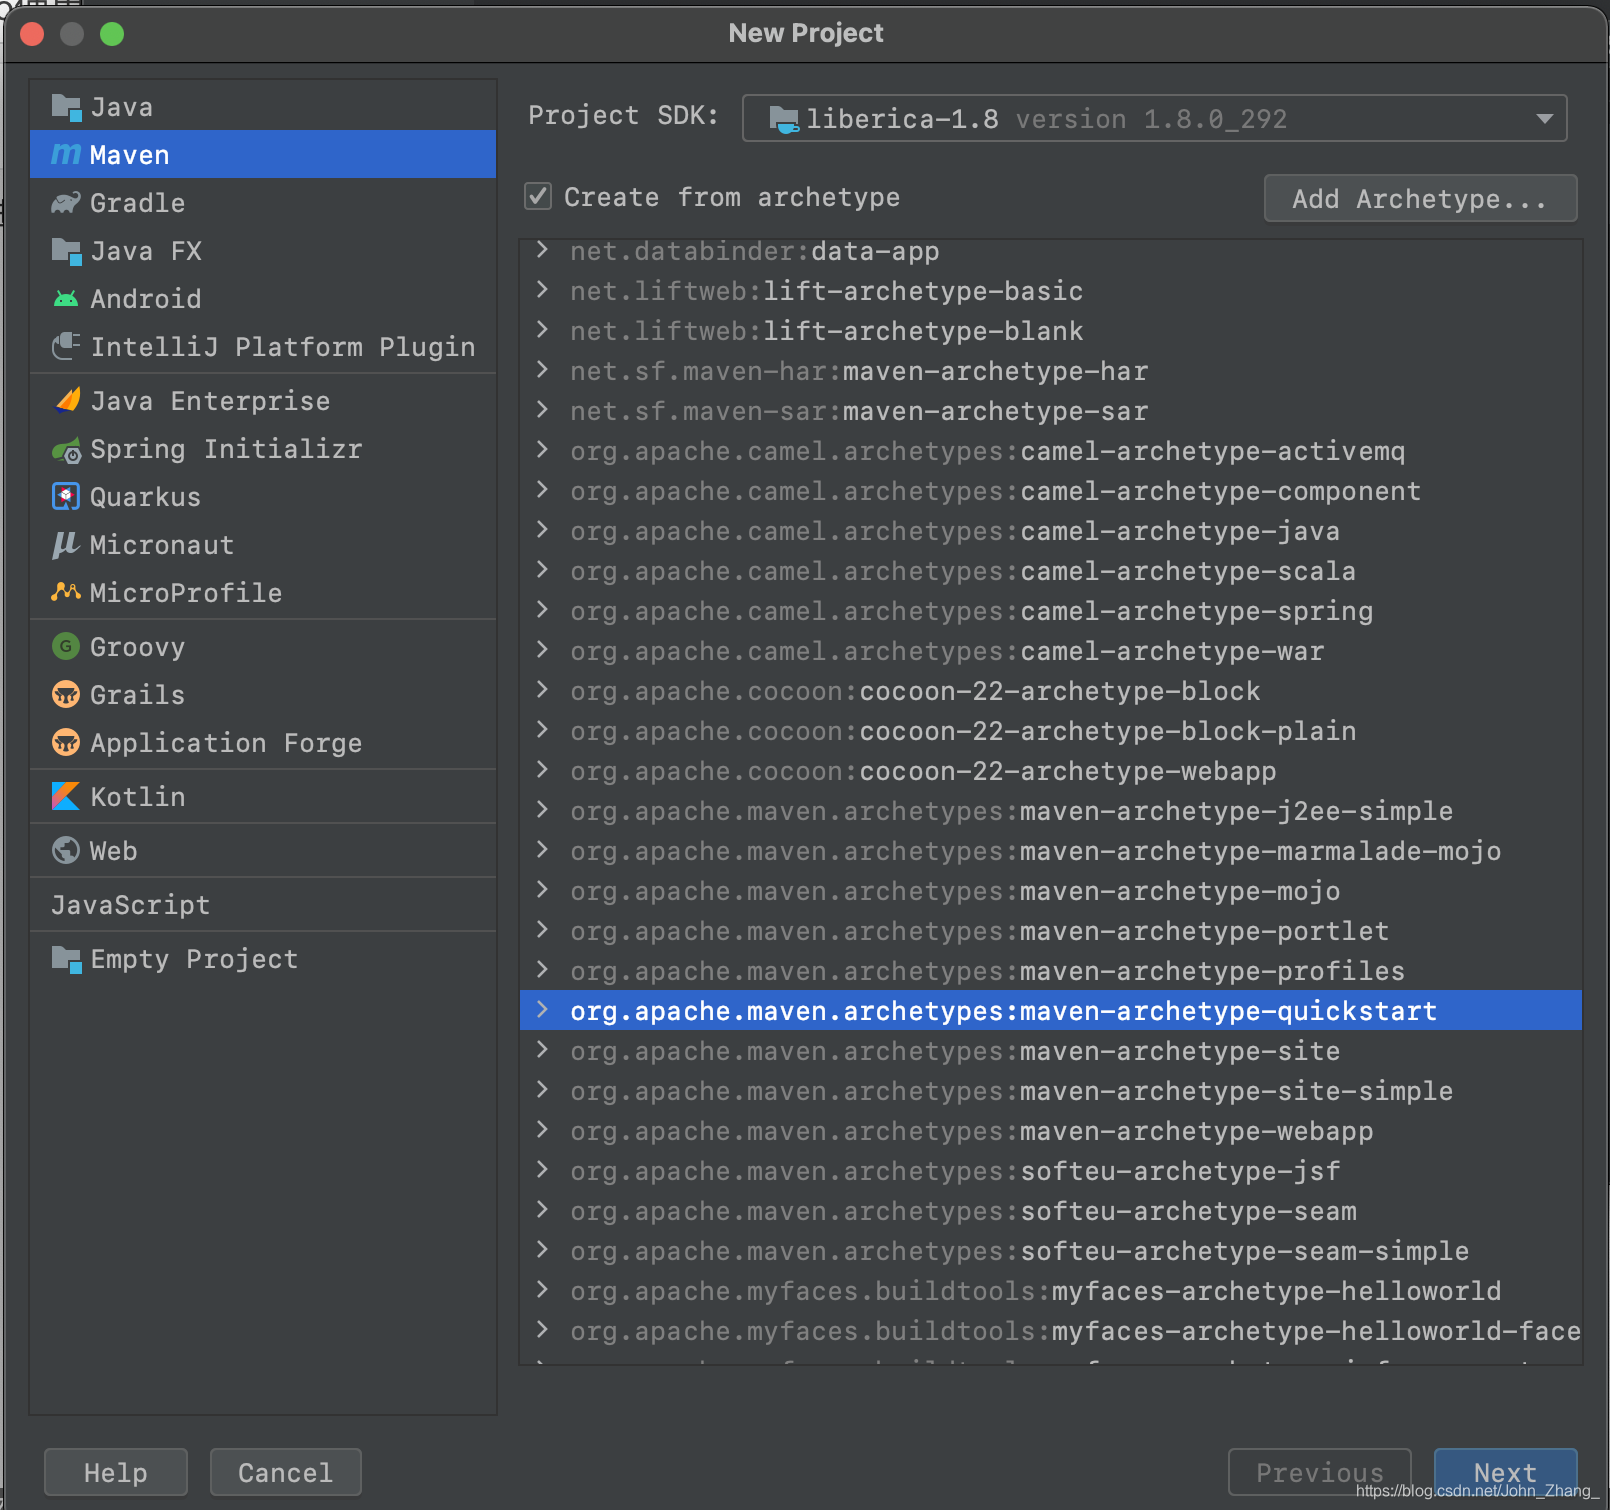Select the JavaScript project type

[x=131, y=905]
